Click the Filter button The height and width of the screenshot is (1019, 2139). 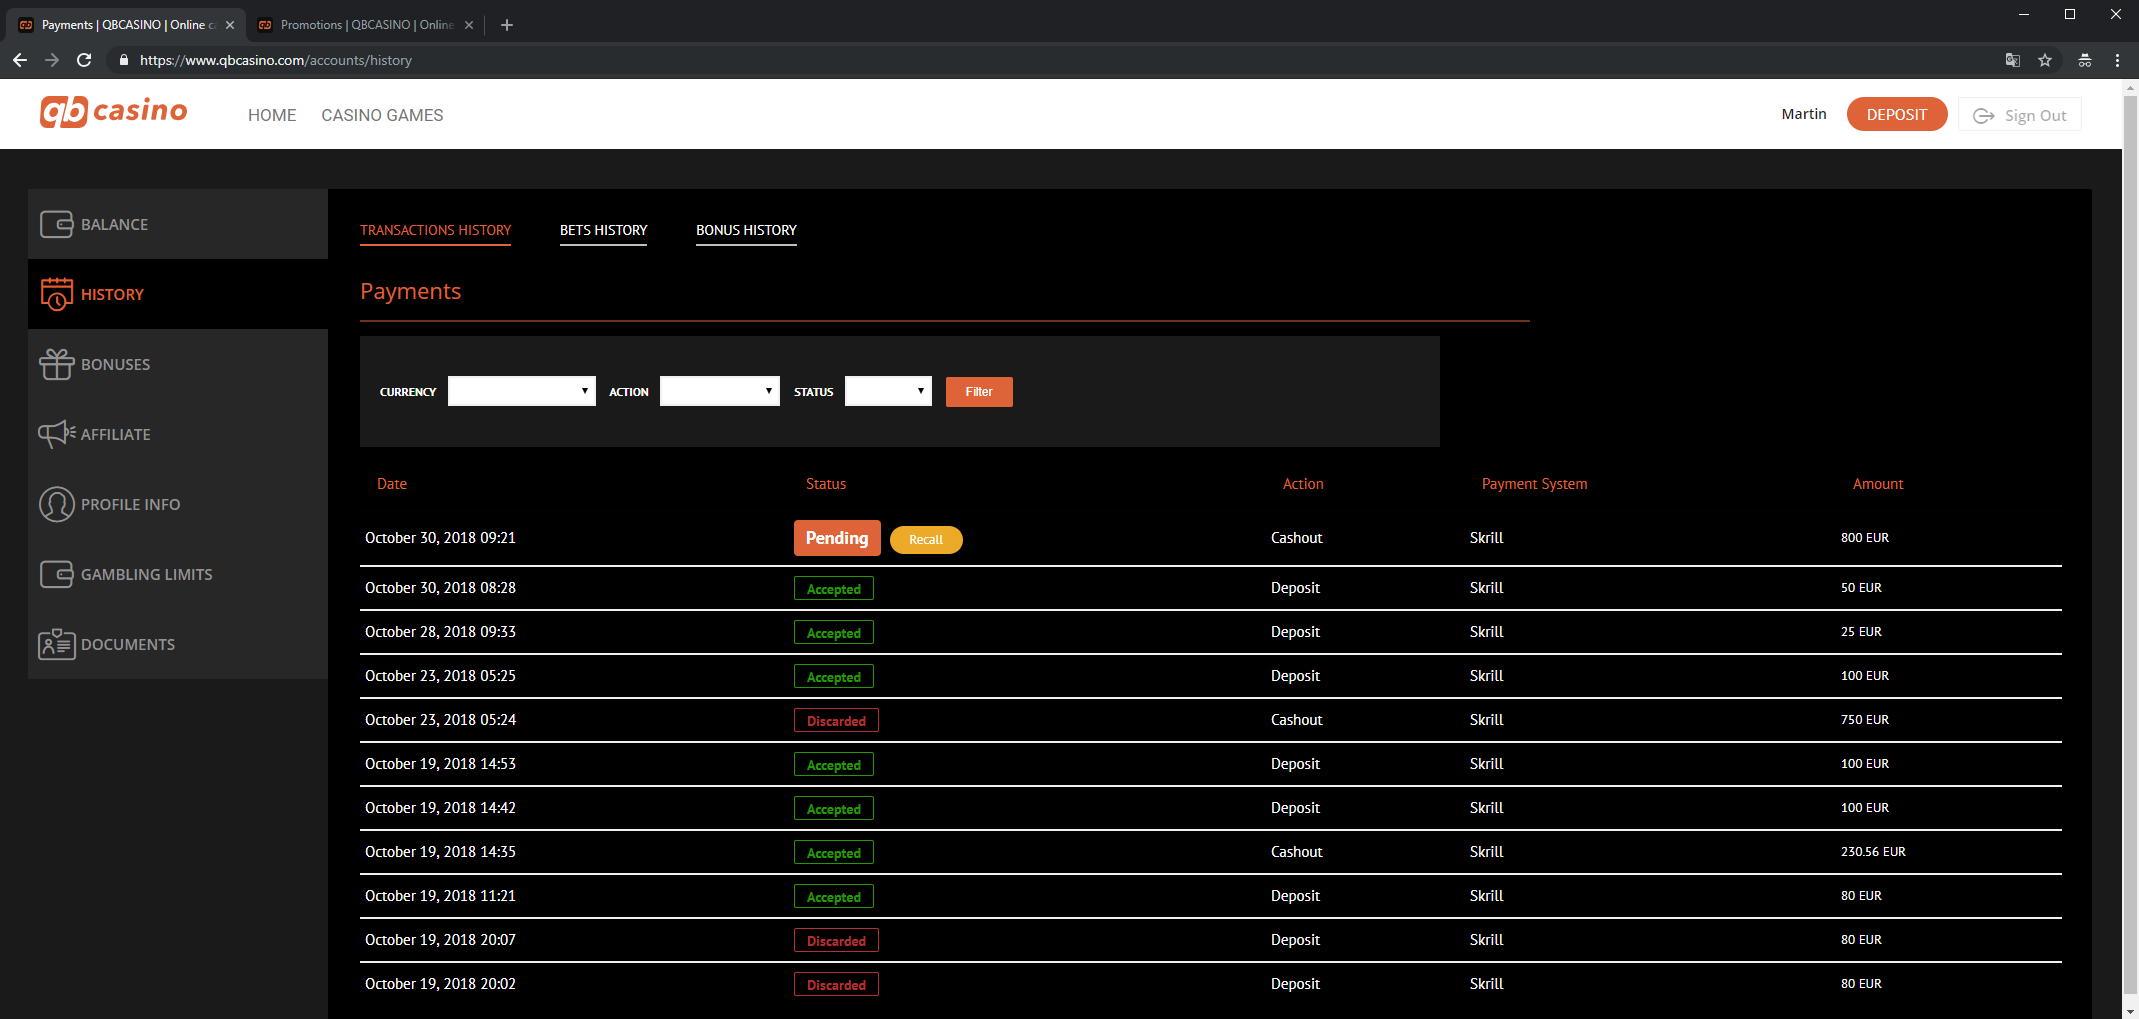tap(979, 392)
